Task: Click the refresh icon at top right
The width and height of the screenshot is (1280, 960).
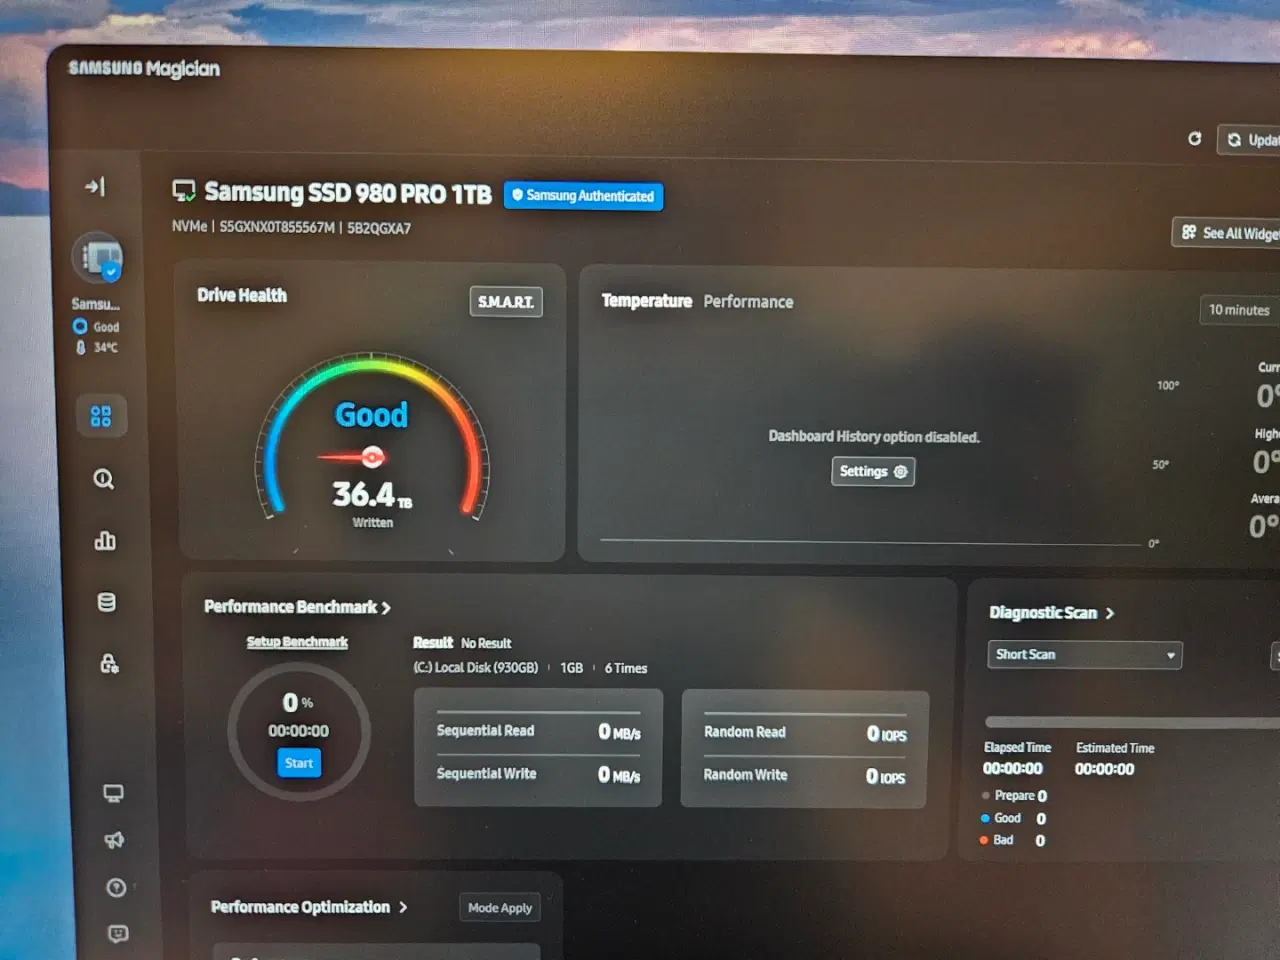Action: 1194,139
